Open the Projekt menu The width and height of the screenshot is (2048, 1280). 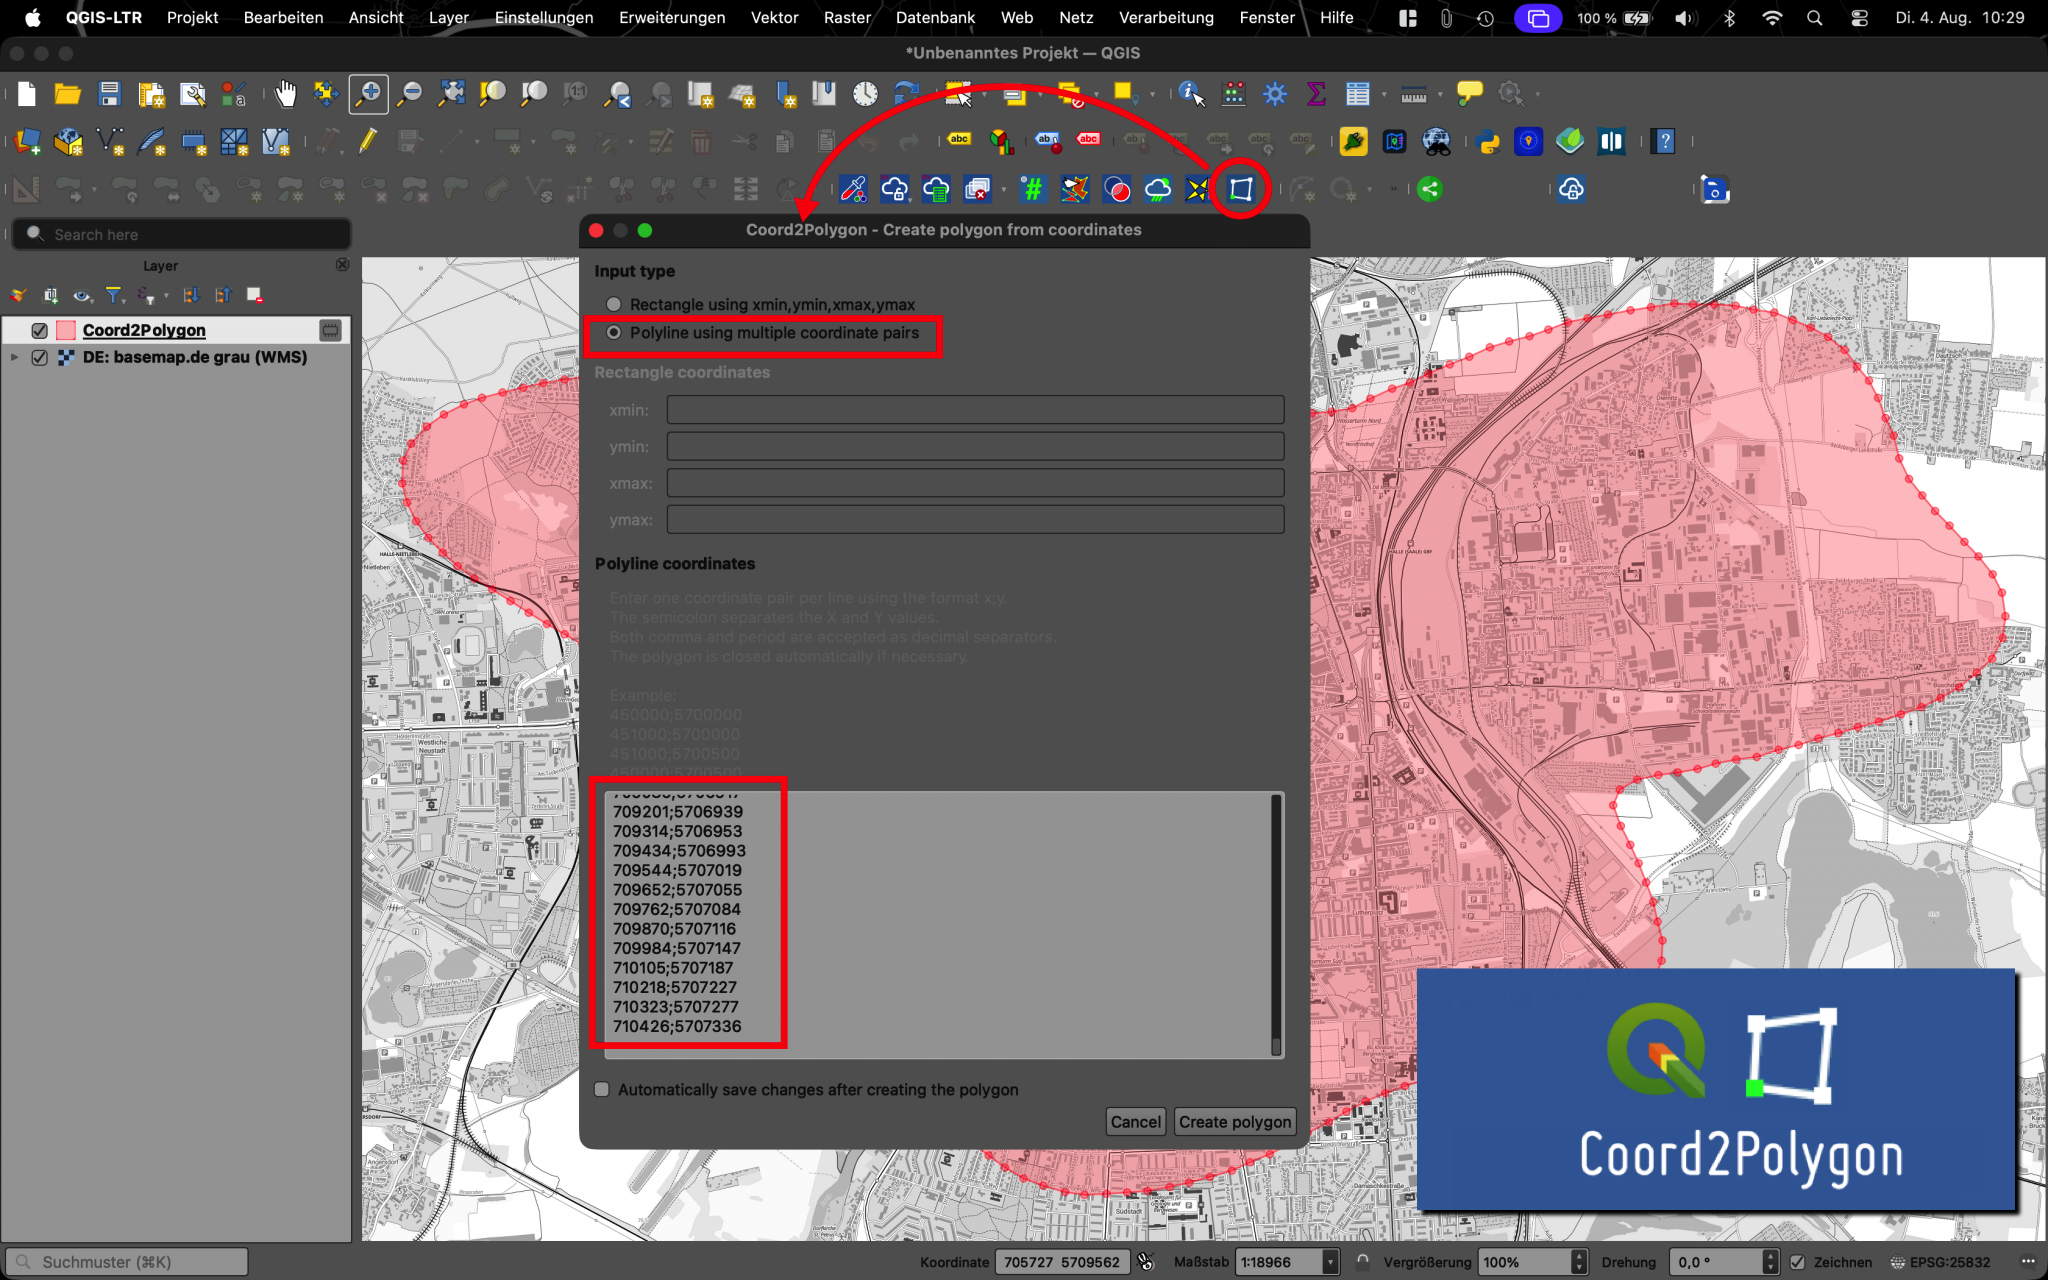[x=192, y=17]
